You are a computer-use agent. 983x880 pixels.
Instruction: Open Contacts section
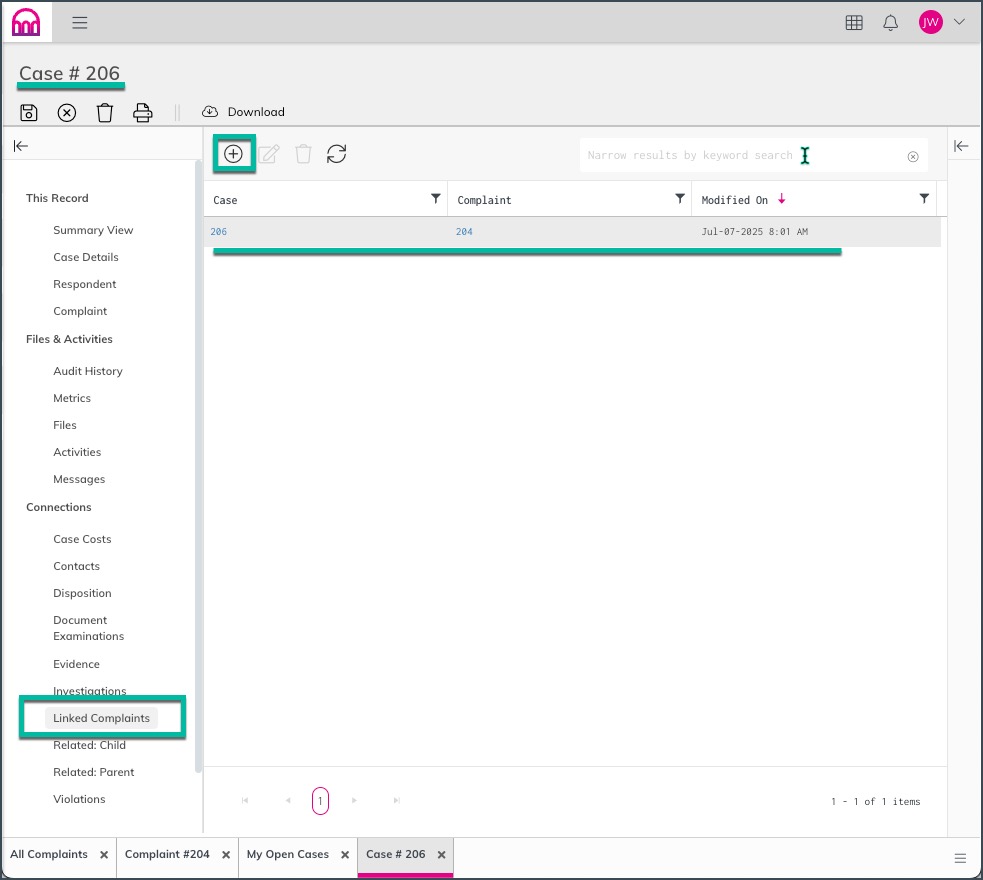(76, 566)
